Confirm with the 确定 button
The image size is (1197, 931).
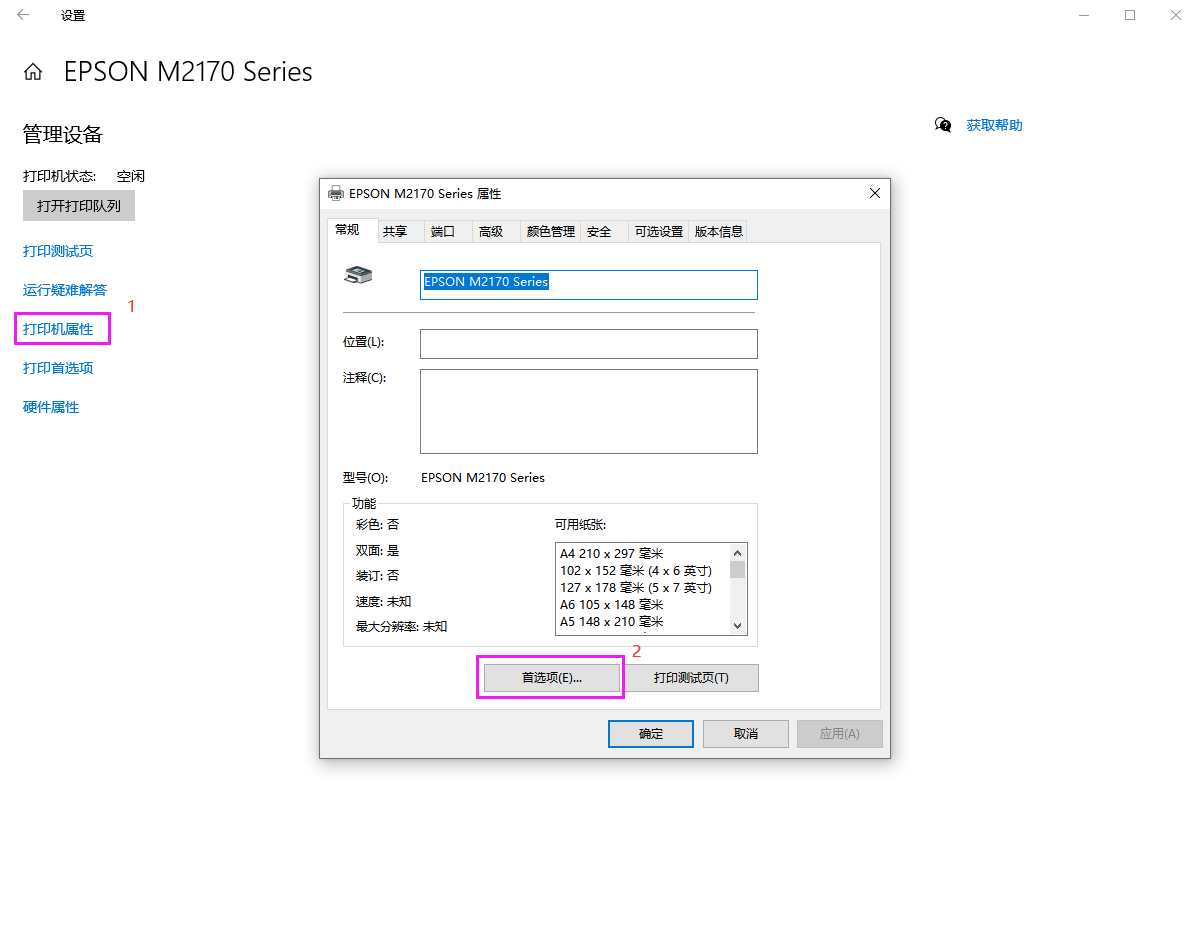[x=650, y=734]
